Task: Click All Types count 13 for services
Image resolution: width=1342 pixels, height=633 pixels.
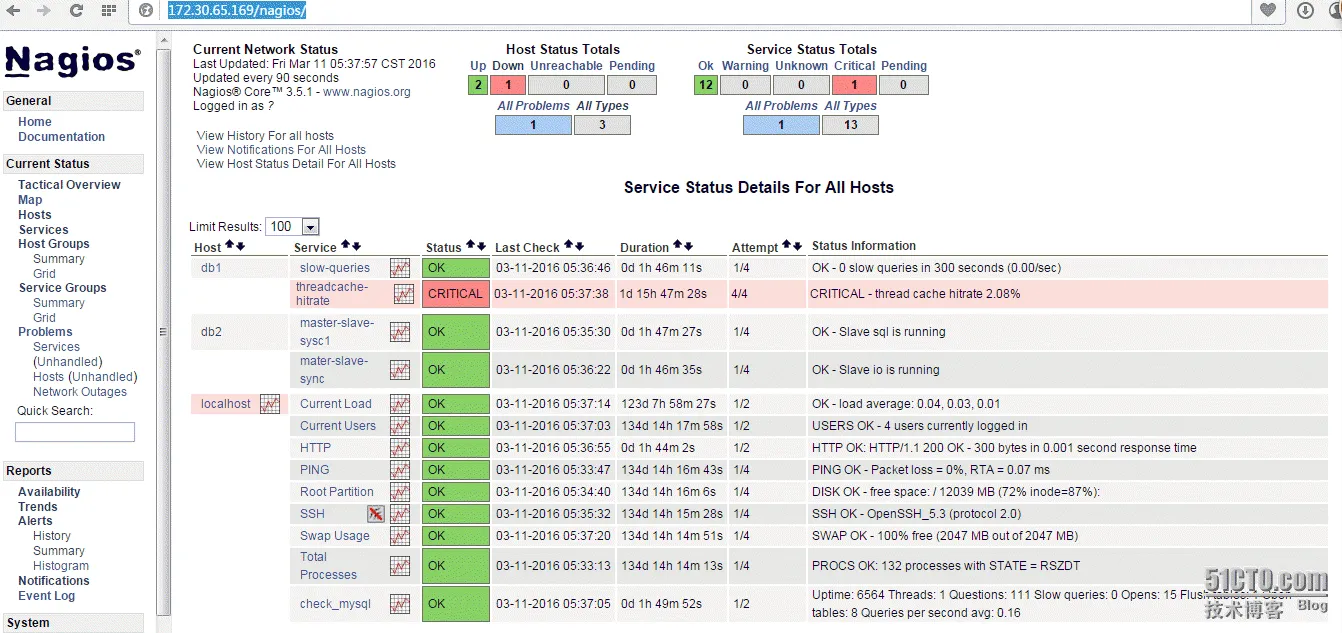Action: [x=850, y=125]
